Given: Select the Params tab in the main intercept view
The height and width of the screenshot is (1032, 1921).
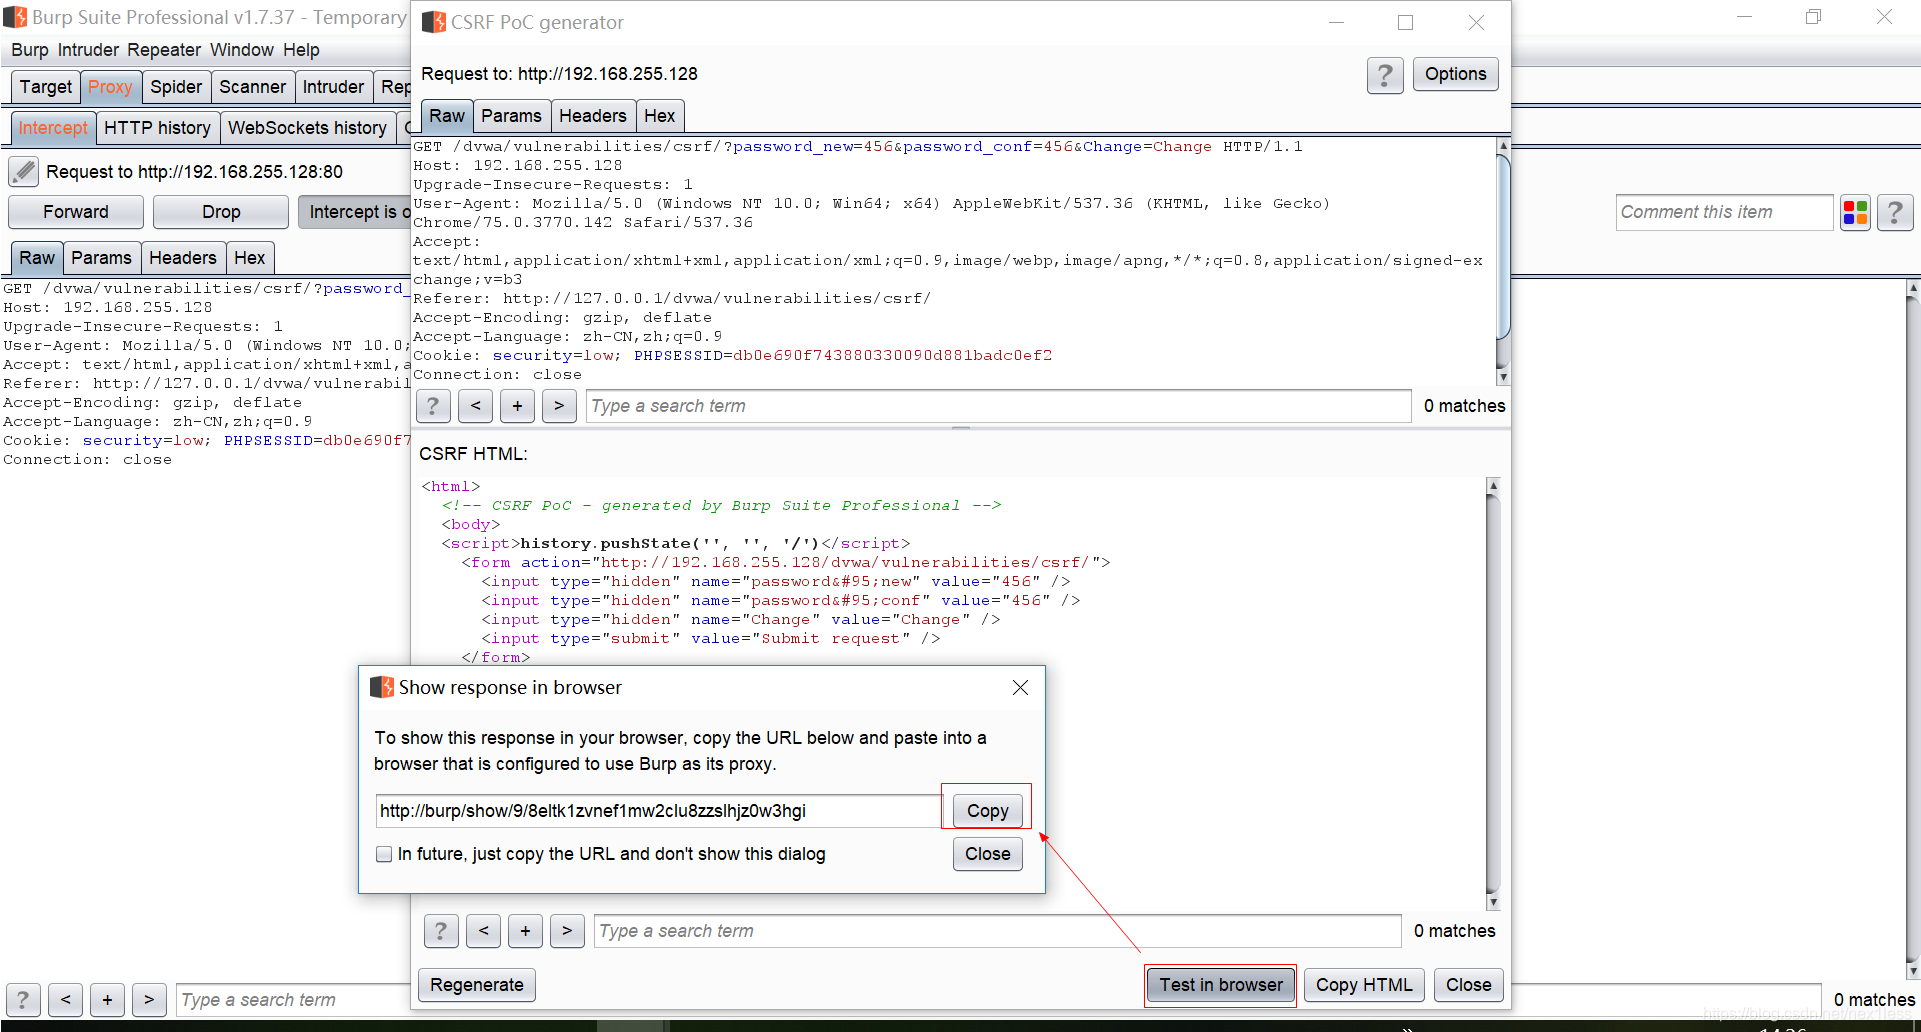Looking at the screenshot, I should 101,258.
